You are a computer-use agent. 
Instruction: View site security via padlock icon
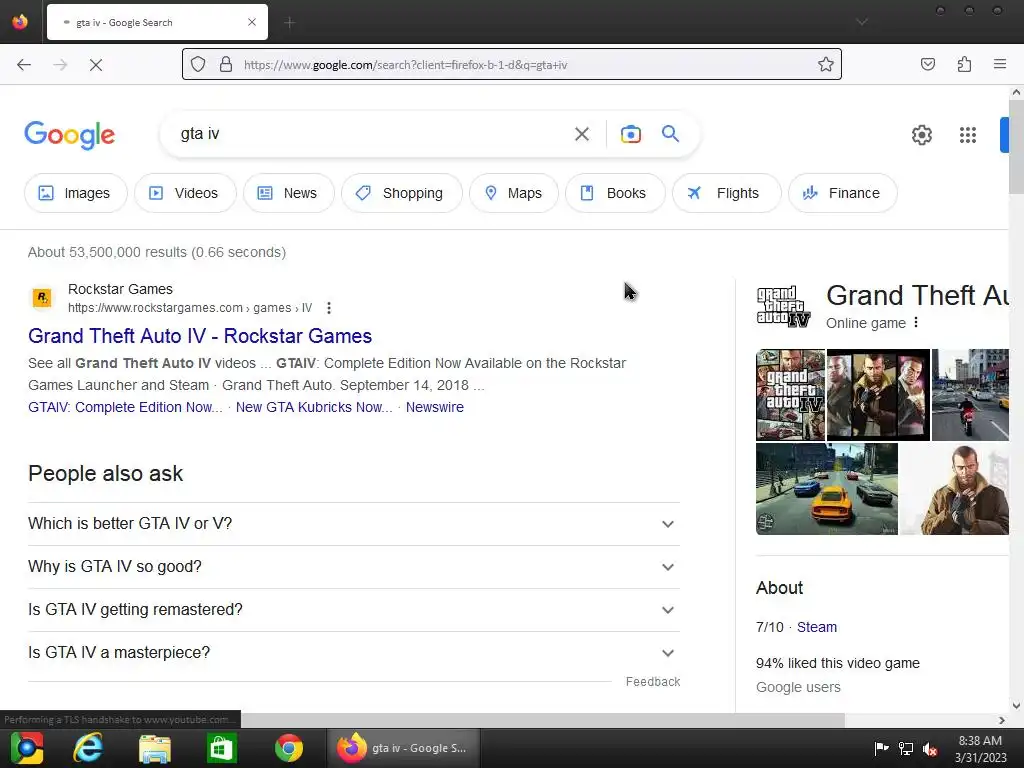(226, 64)
